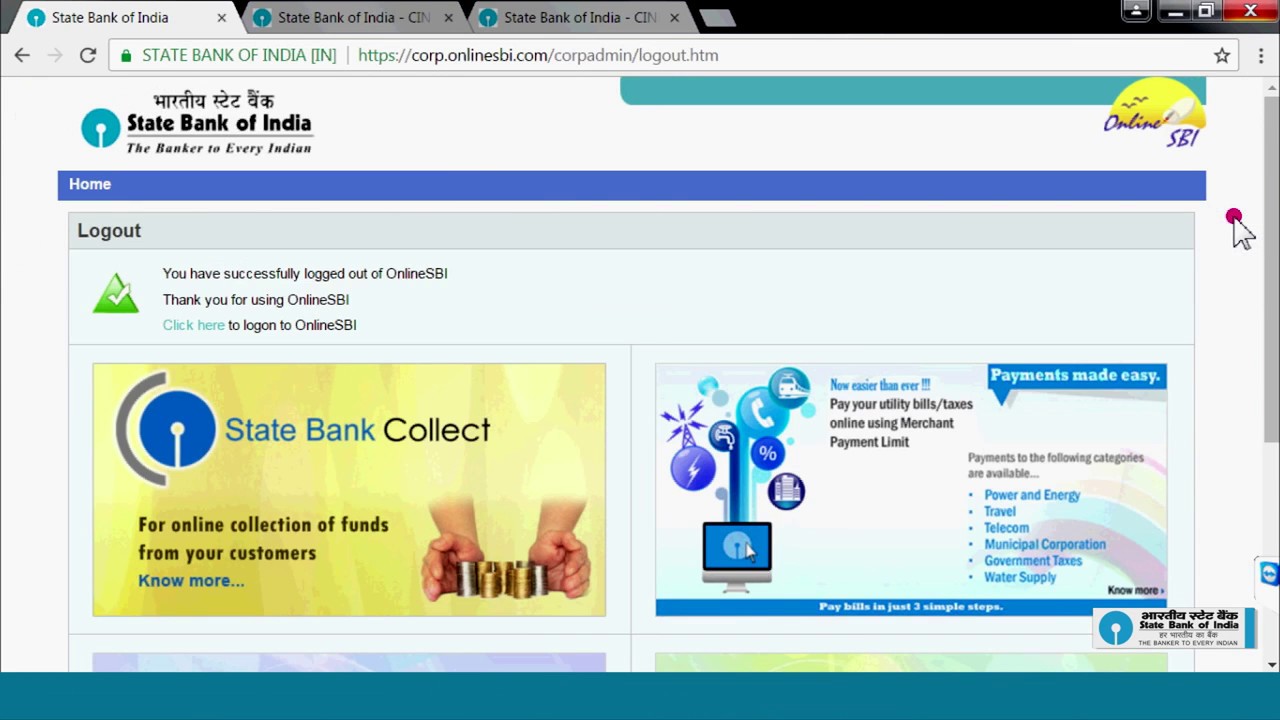
Task: Click the computer monitor graphic in payments banner
Action: [737, 555]
